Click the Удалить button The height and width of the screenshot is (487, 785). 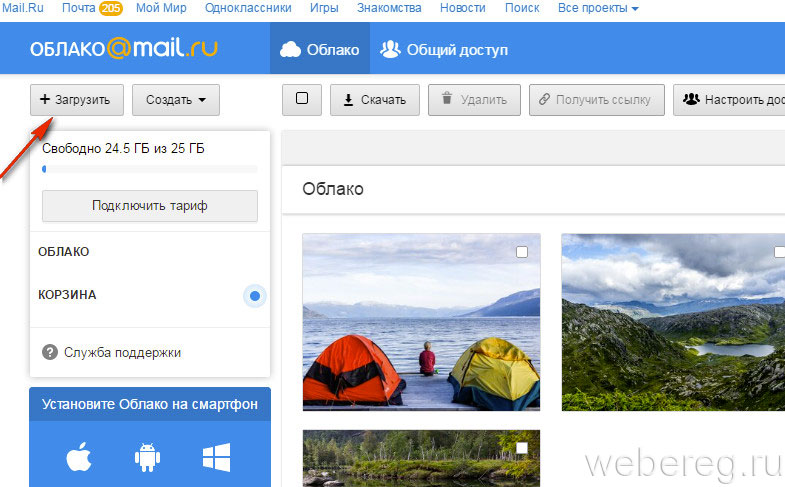point(474,100)
